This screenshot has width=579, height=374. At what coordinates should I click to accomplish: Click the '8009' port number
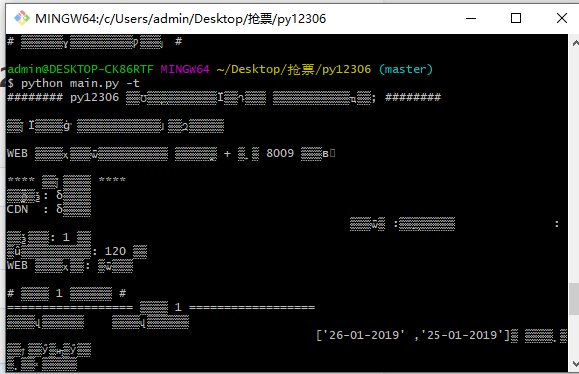[280, 153]
